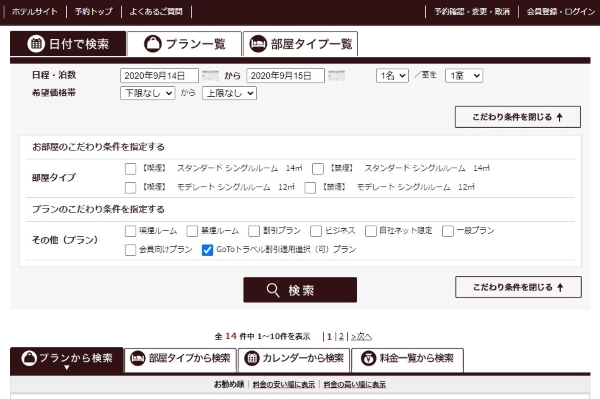Click the bed icon in 部屋タイプから検索 tab
This screenshot has width=600, height=399.
[138, 358]
